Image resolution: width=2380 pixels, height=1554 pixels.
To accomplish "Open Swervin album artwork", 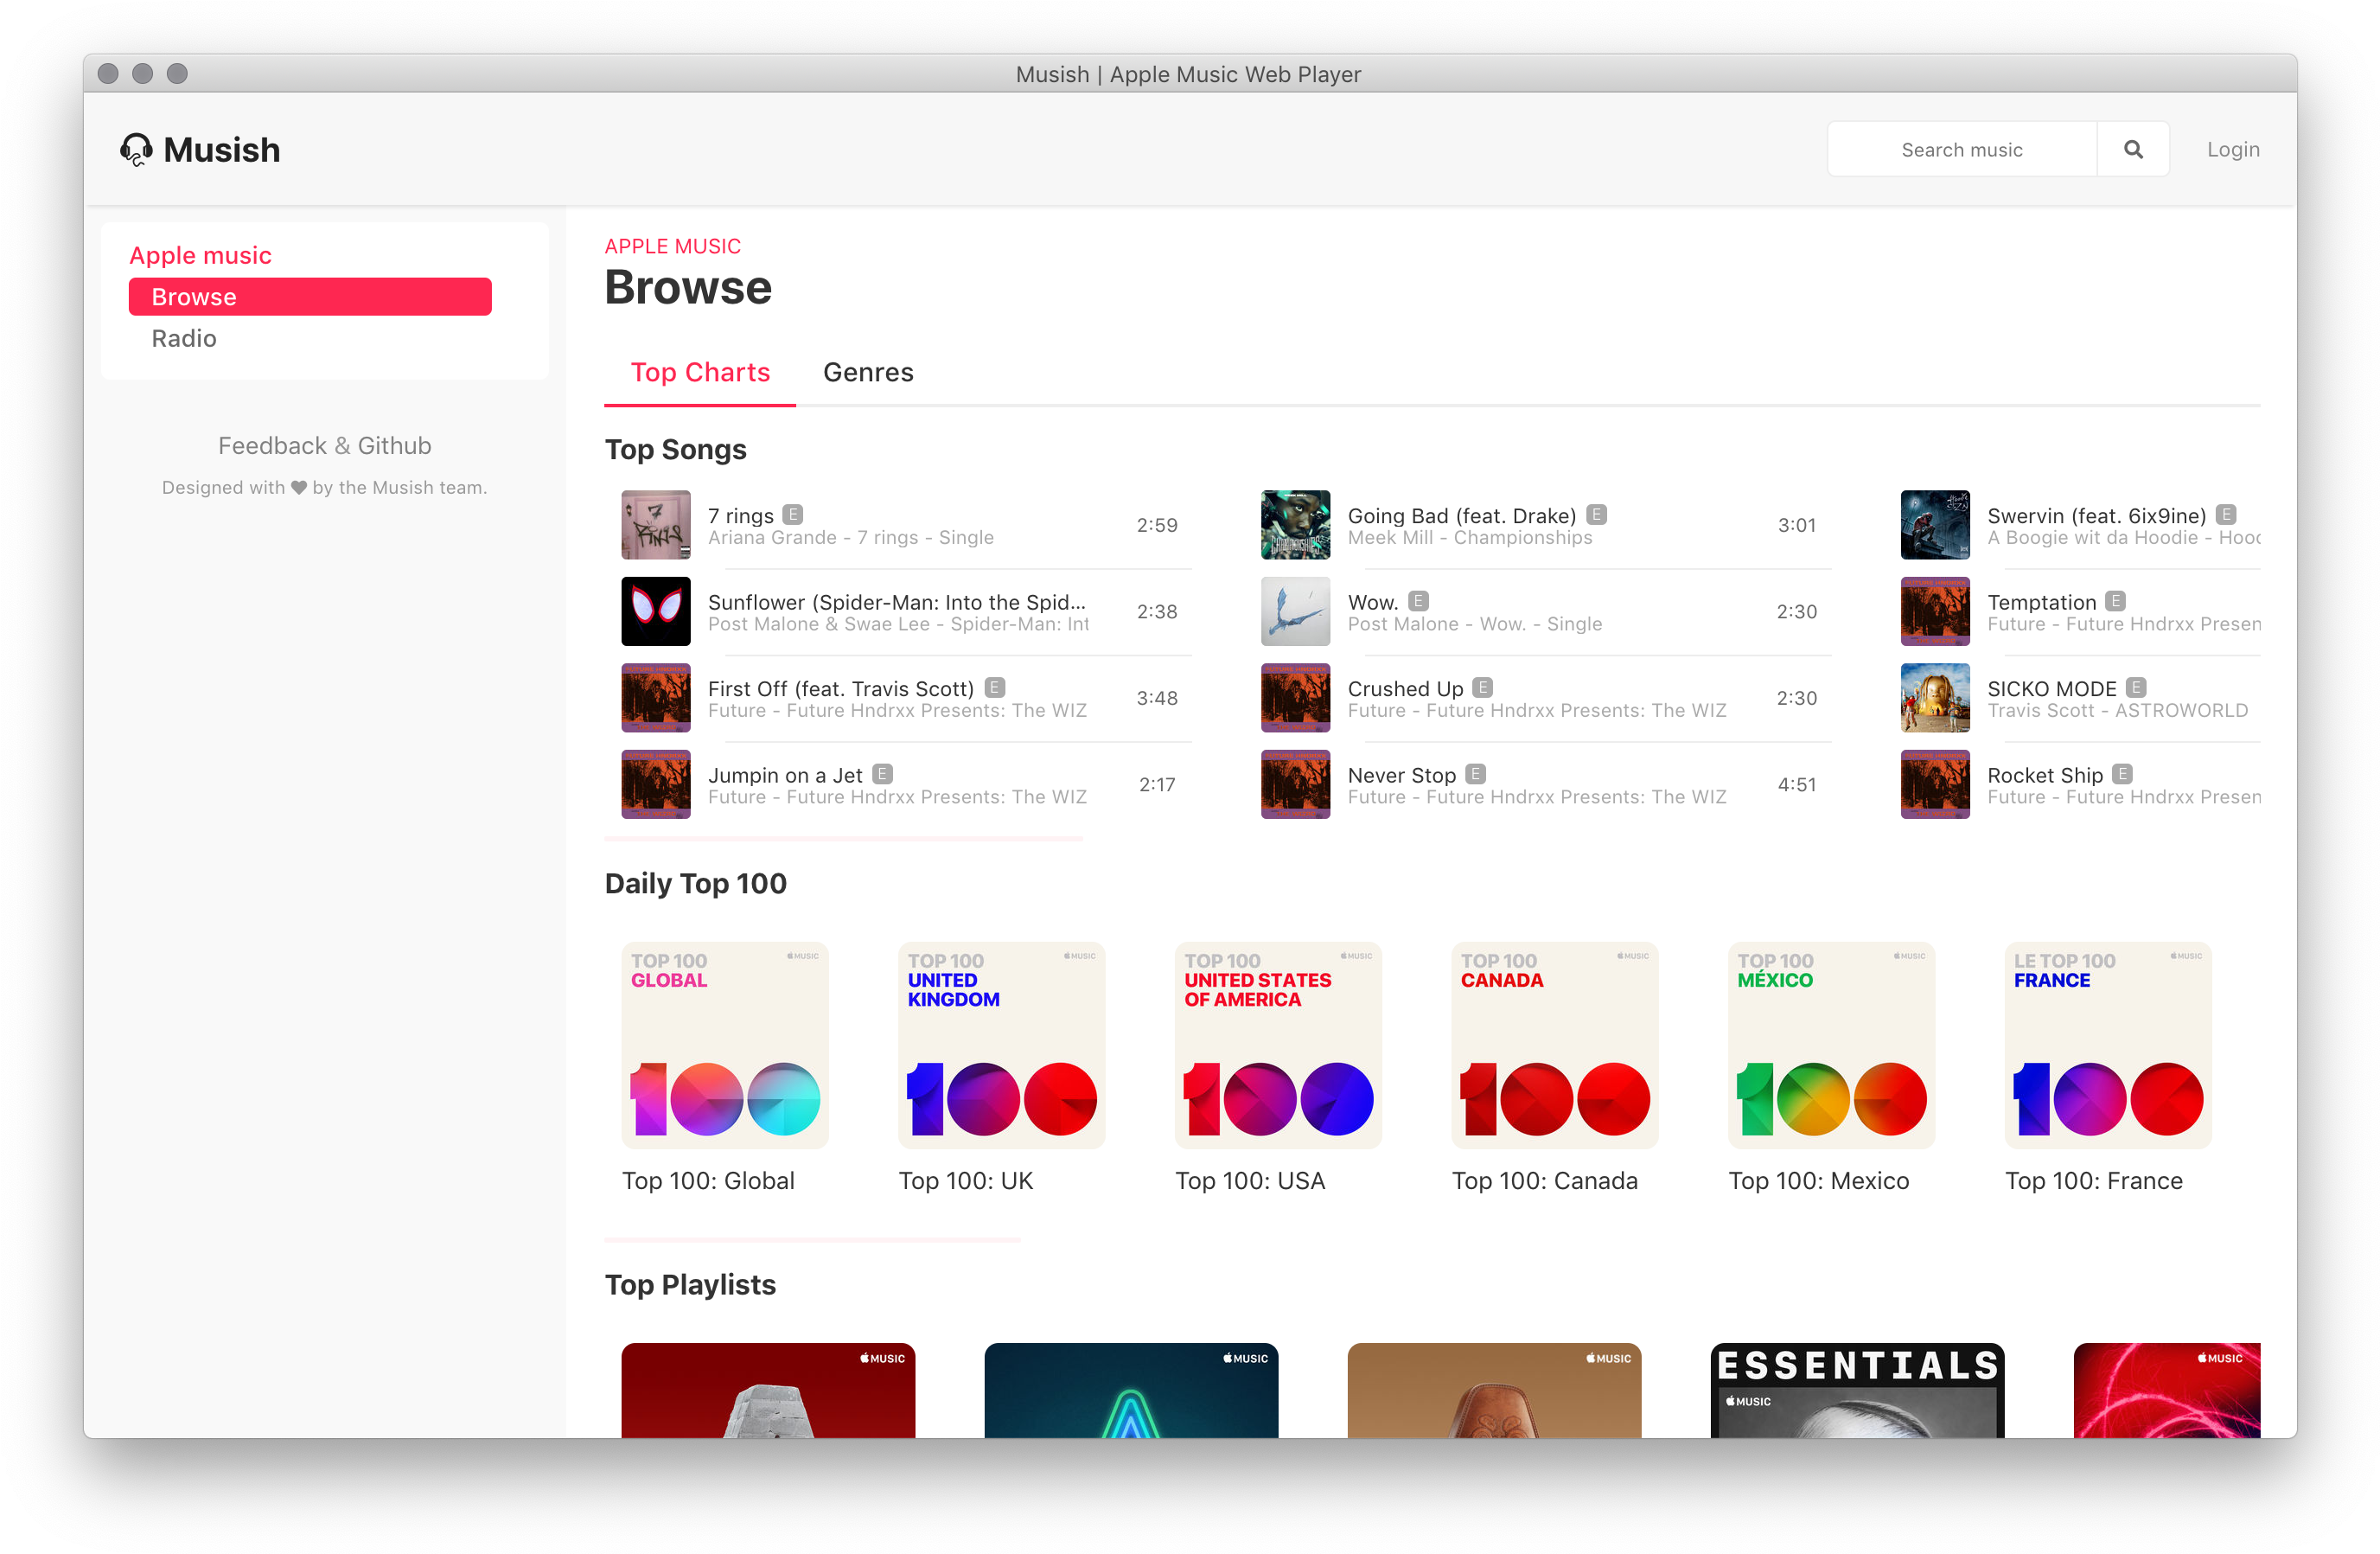I will [1935, 525].
